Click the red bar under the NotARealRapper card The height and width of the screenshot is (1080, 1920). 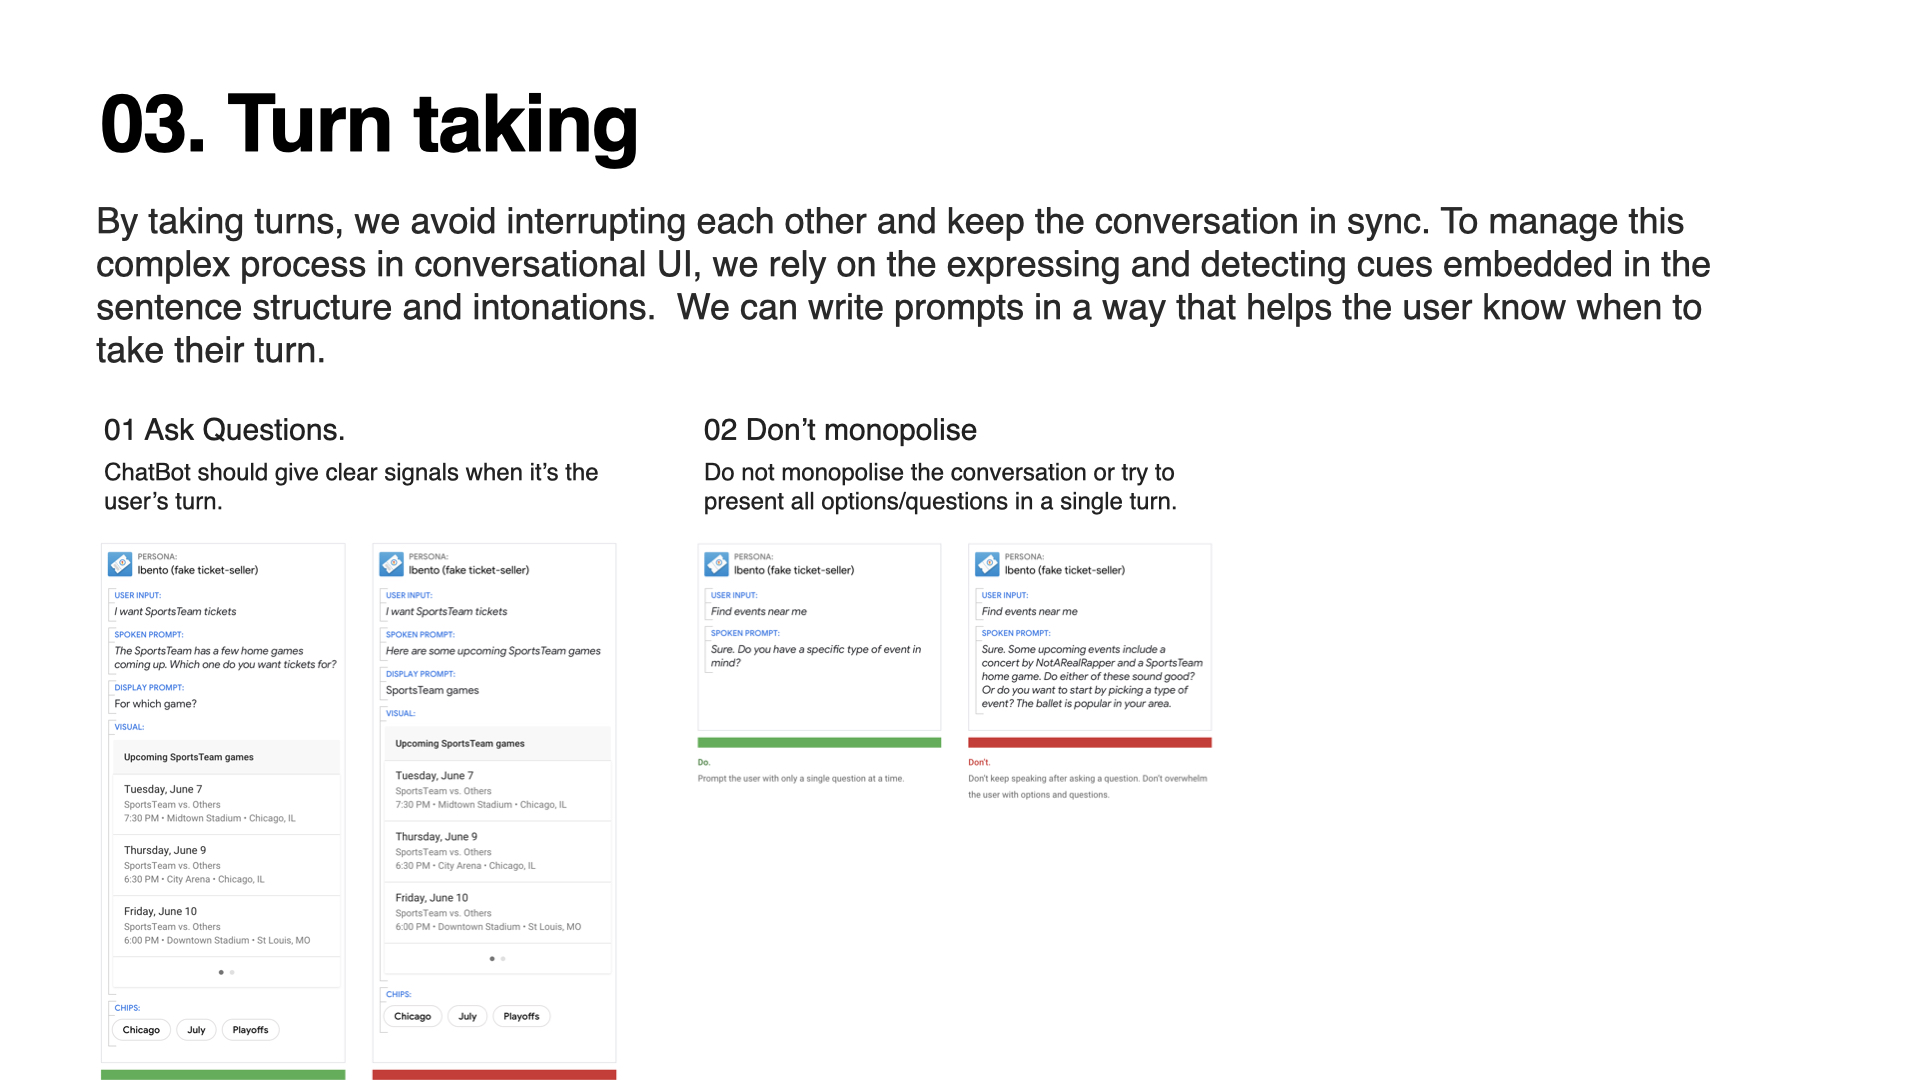coord(1089,743)
